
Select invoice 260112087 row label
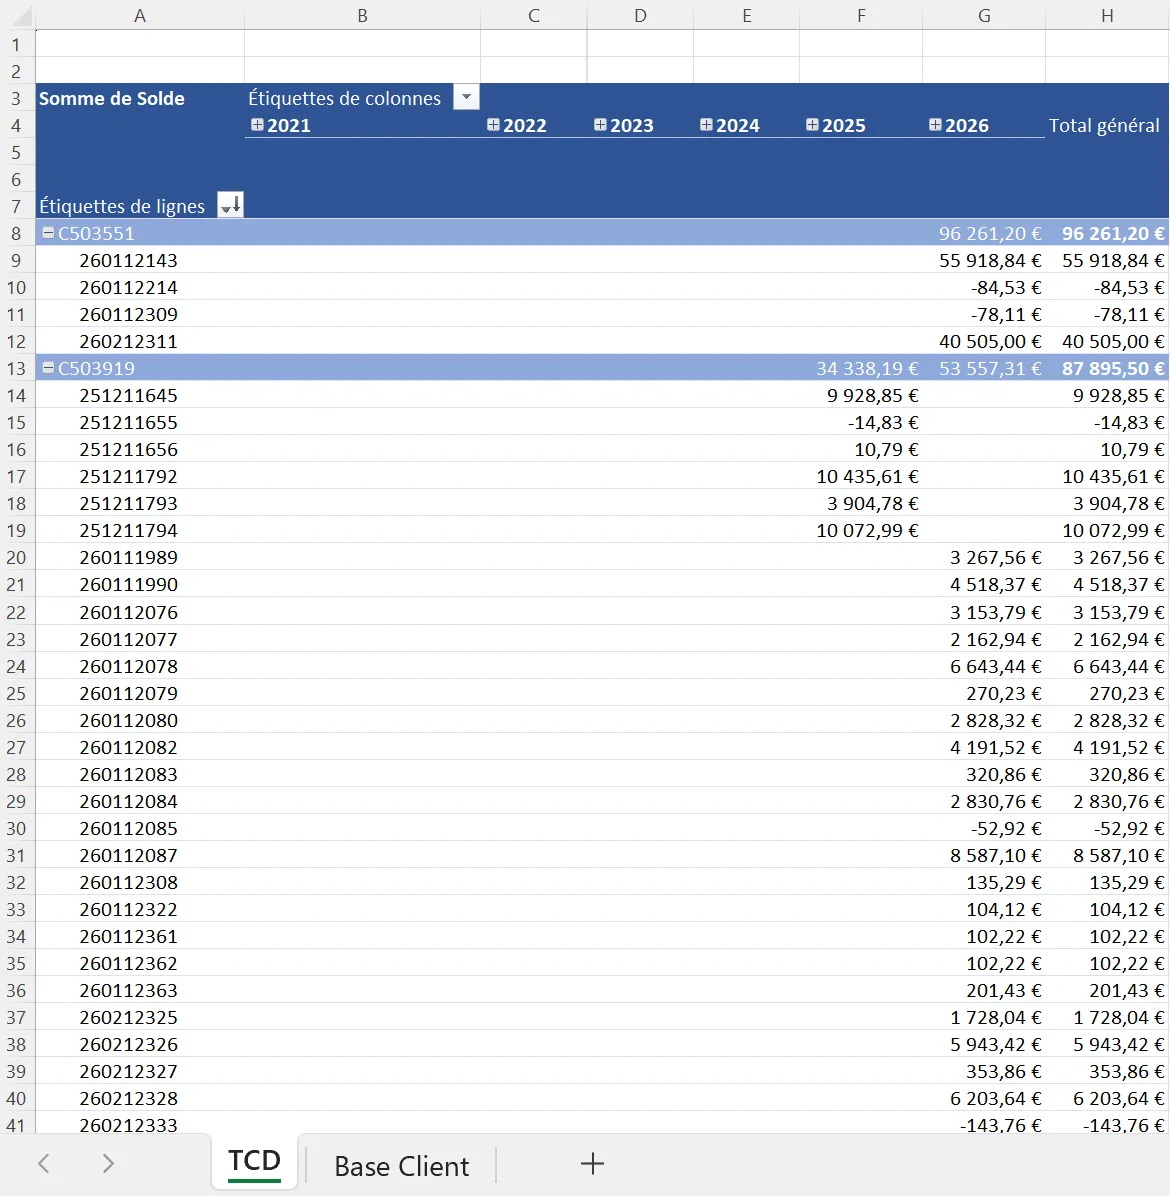pos(128,855)
